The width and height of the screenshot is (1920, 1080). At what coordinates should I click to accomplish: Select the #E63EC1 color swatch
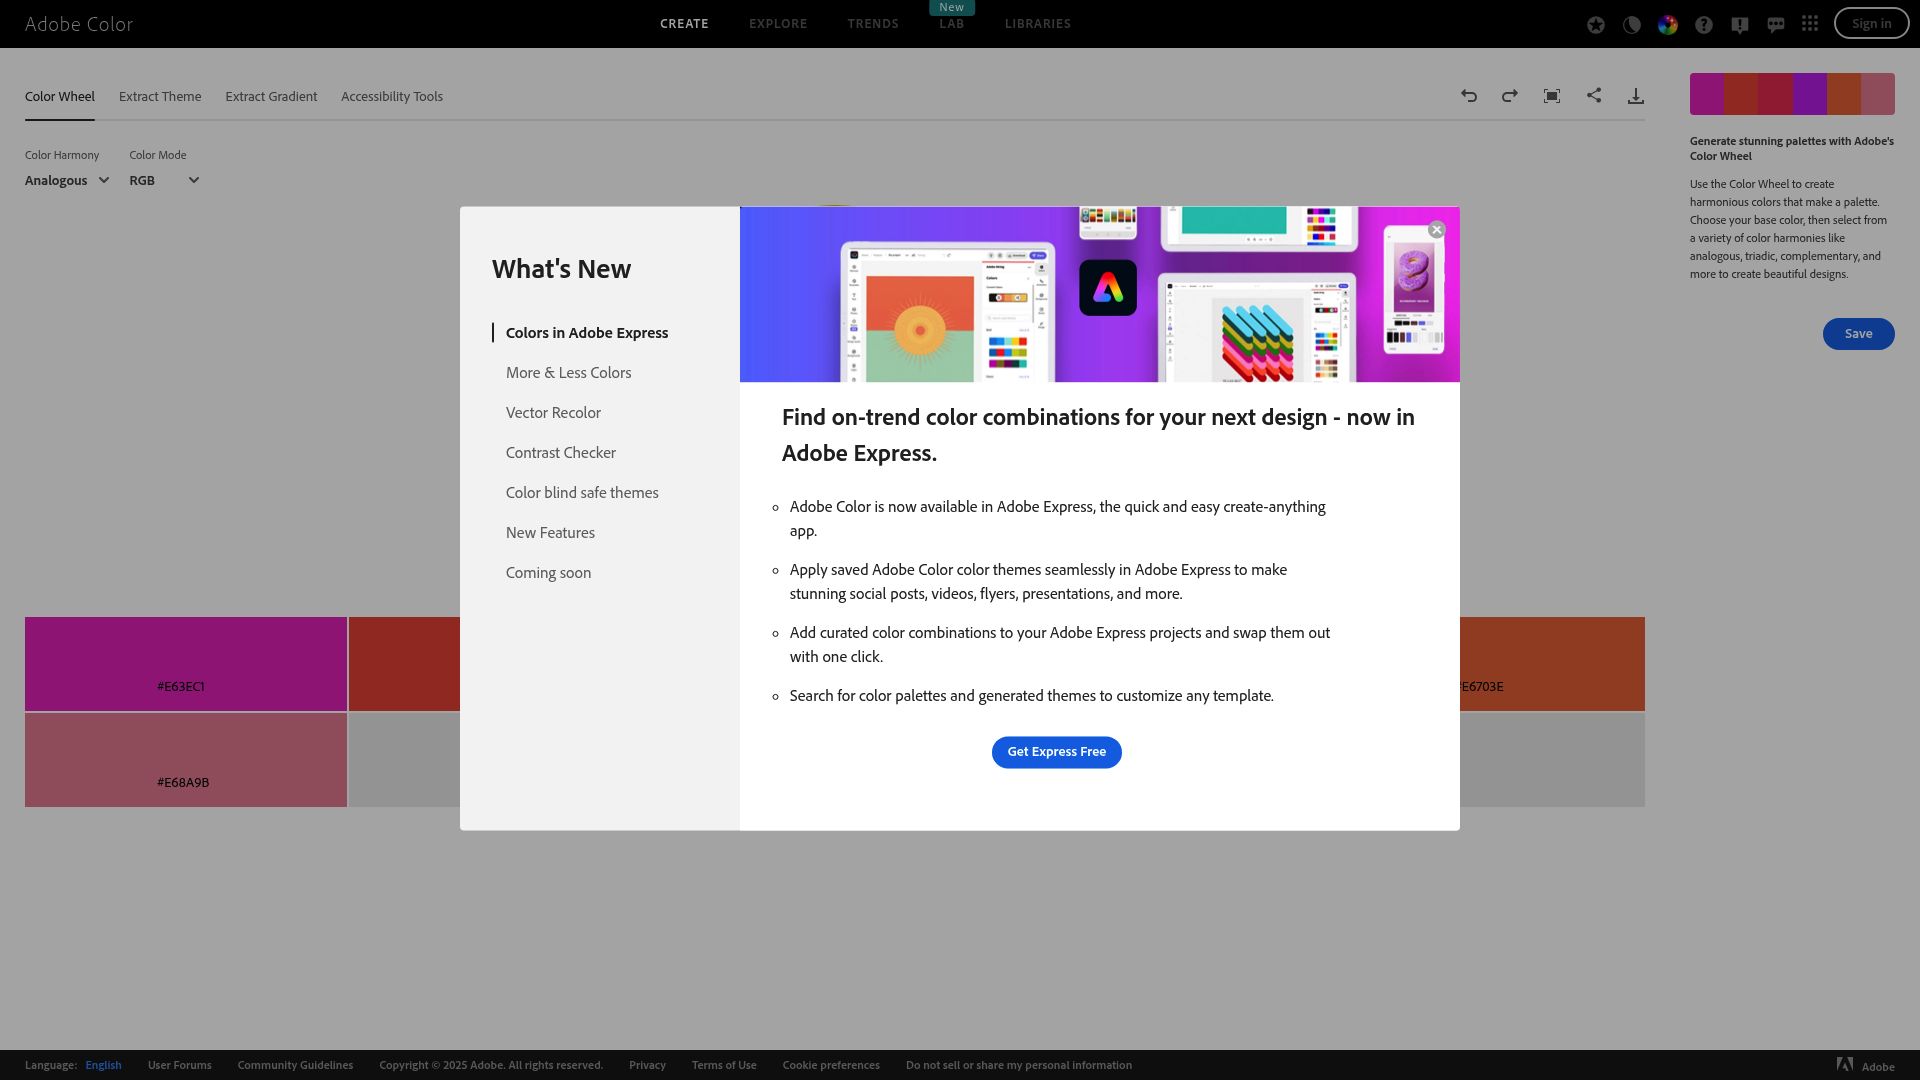tap(185, 664)
